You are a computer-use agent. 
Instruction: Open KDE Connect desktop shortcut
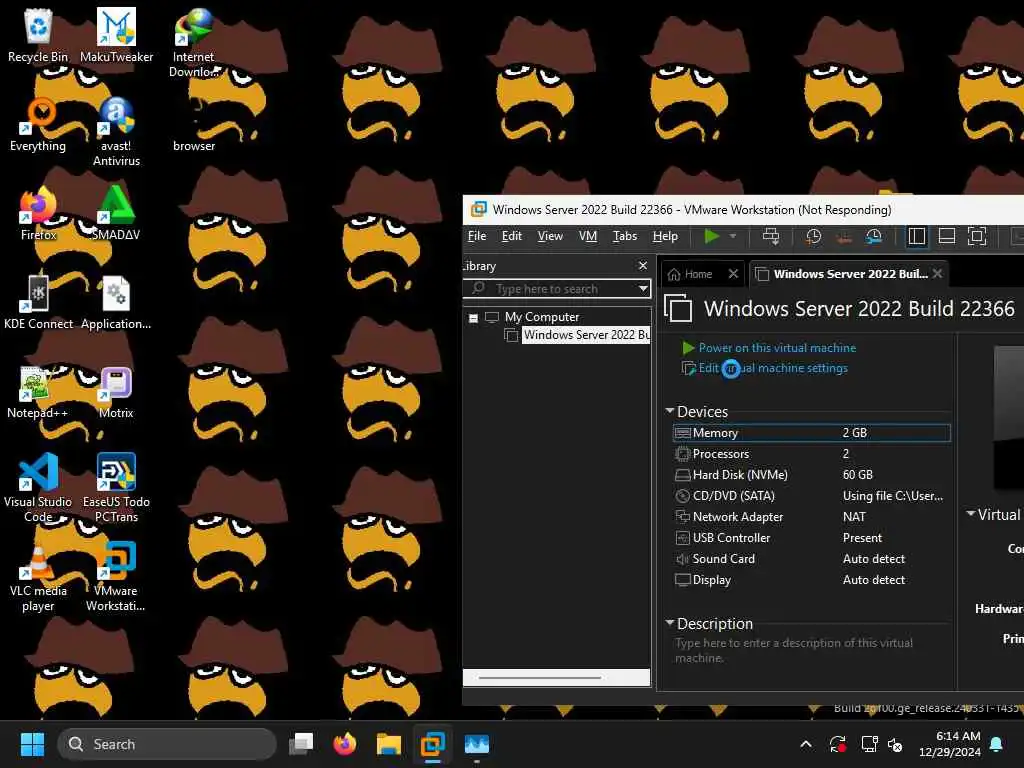(38, 302)
